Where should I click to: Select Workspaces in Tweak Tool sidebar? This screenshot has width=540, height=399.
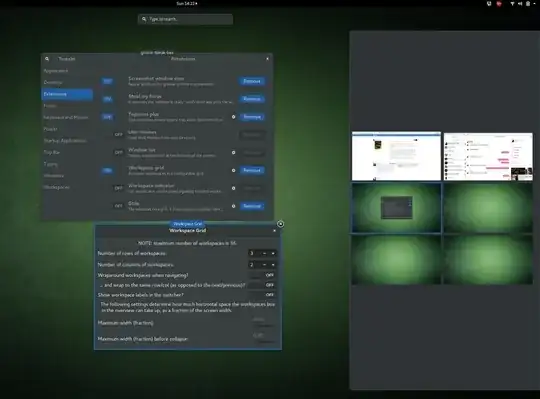tap(67, 187)
